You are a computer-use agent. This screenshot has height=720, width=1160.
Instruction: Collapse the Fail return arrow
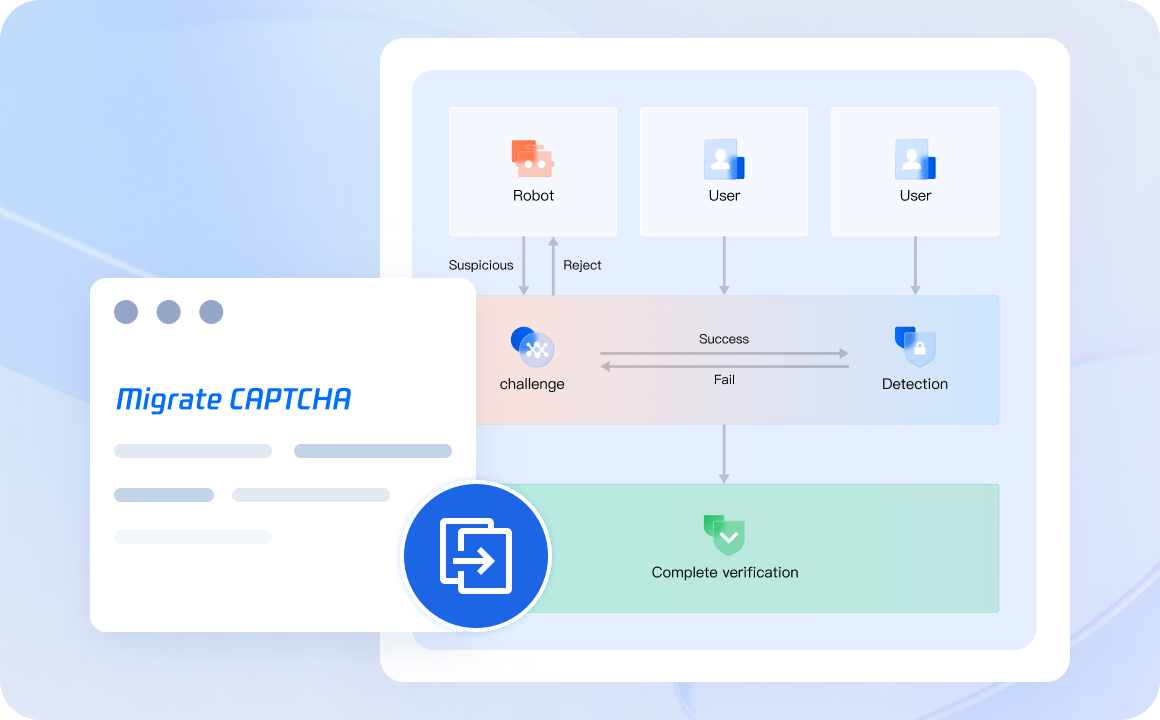pyautogui.click(x=724, y=367)
